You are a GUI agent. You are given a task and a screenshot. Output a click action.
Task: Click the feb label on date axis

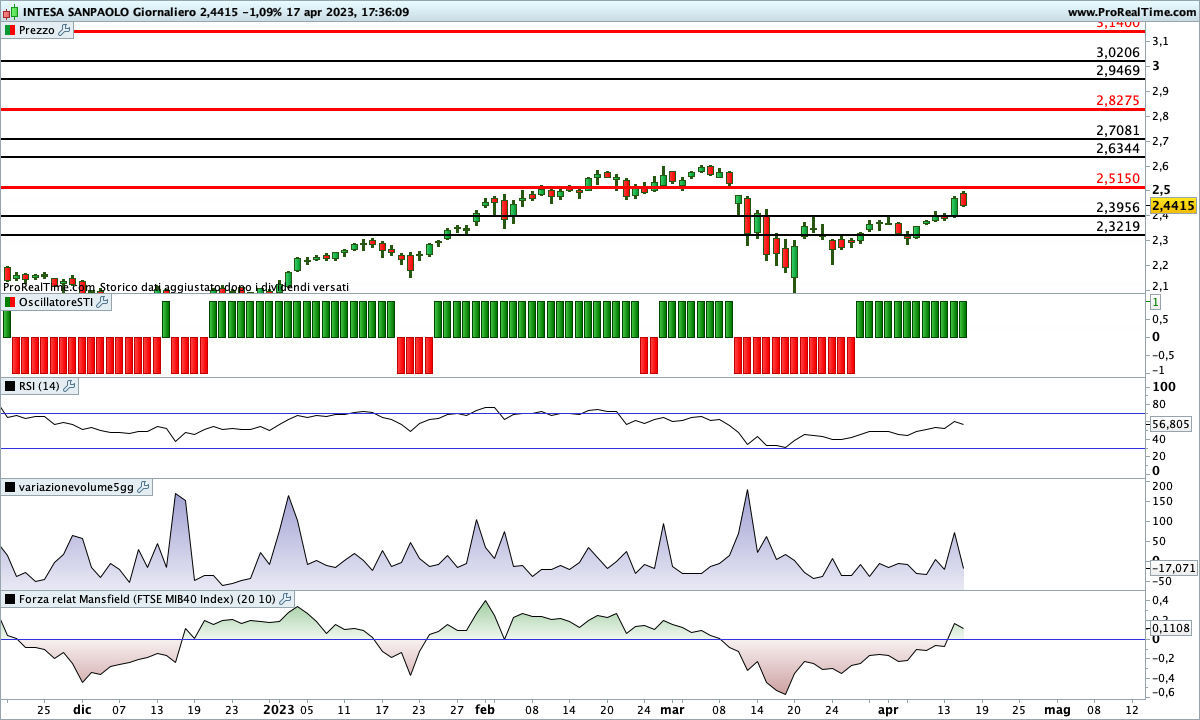click(x=485, y=709)
